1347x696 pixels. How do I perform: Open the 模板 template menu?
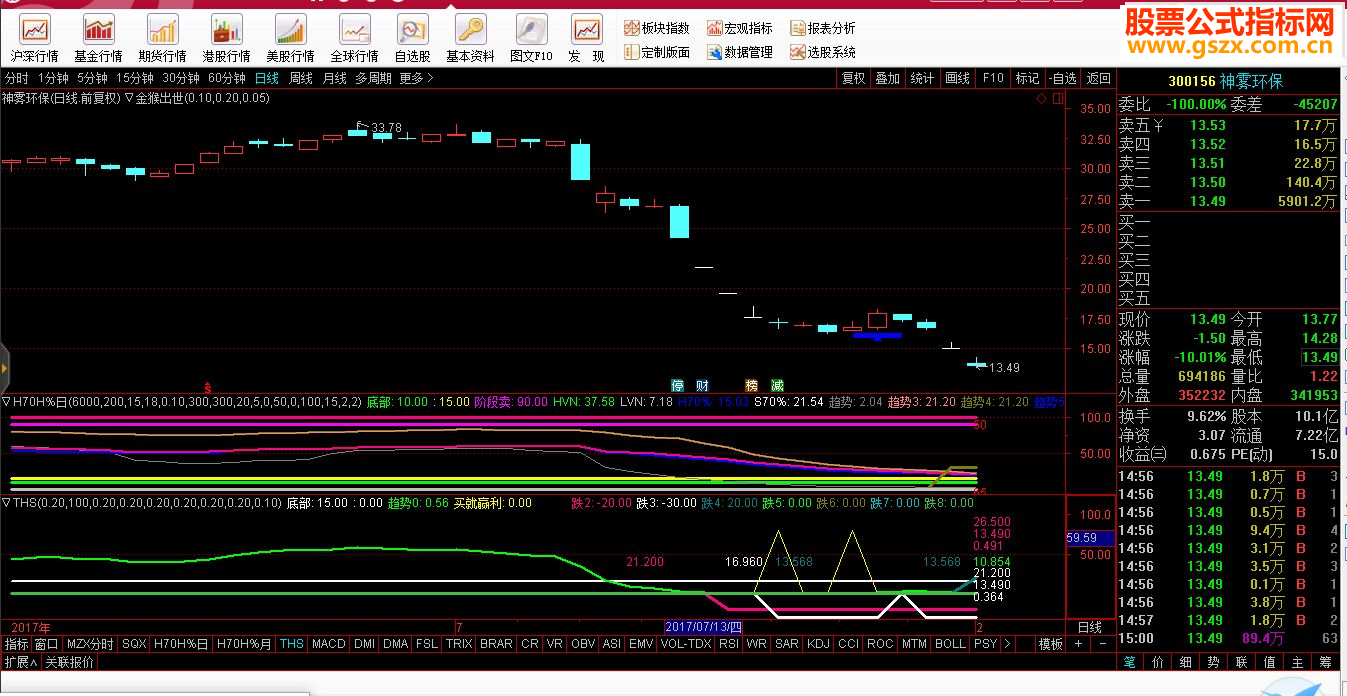tap(1050, 644)
